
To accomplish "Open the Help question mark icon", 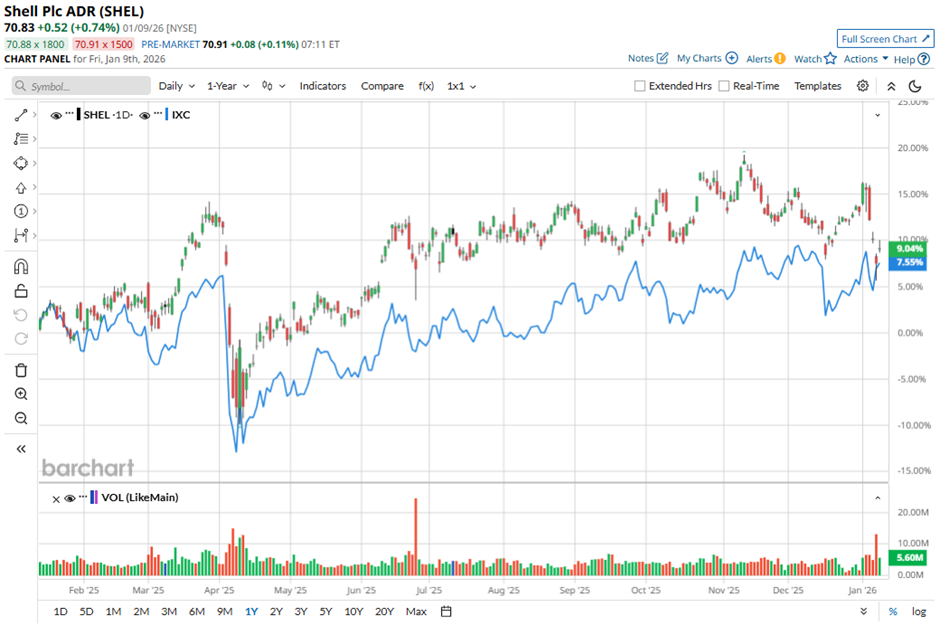I will (924, 59).
